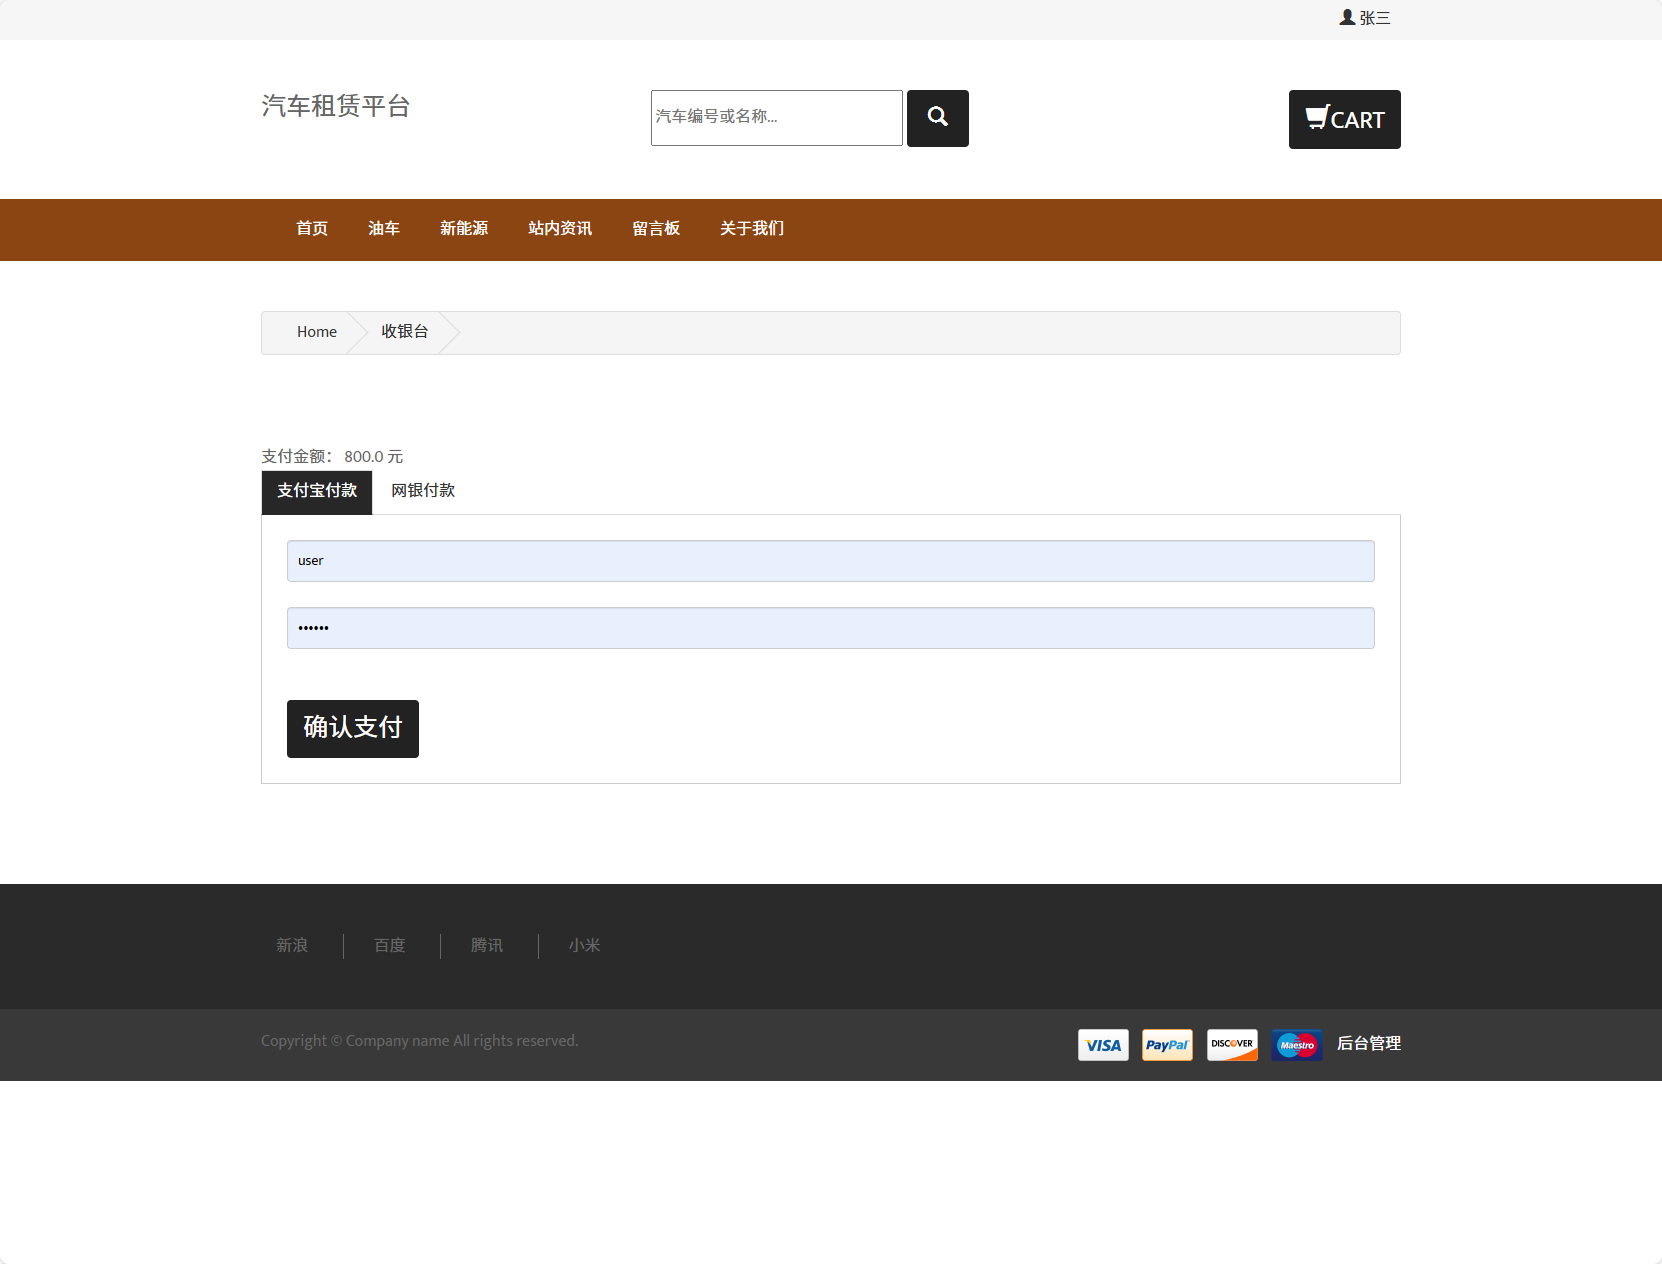Select the 支付宝付款 tab

tap(316, 491)
